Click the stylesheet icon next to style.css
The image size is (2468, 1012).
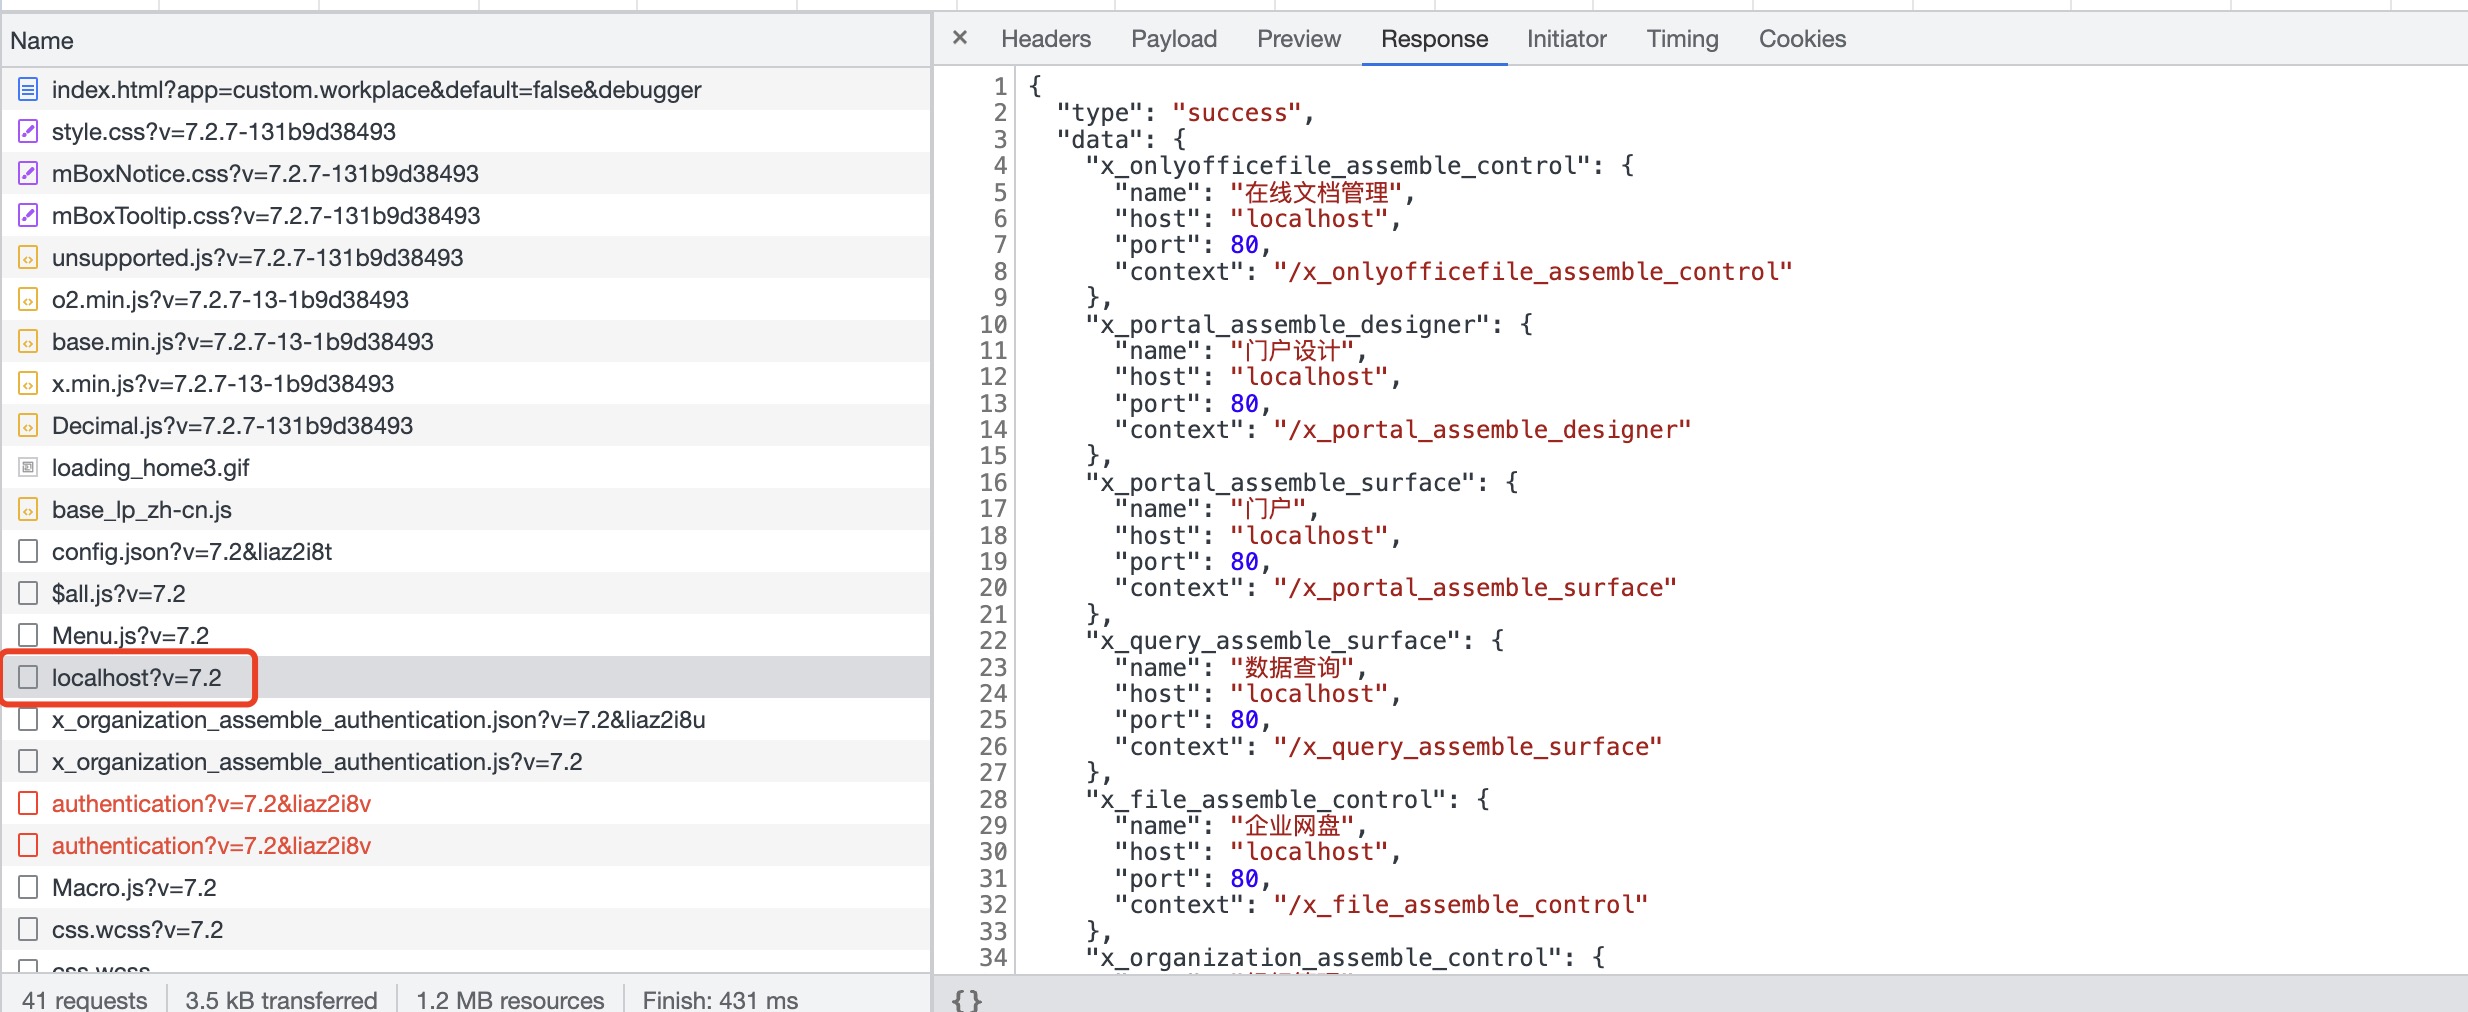[x=28, y=132]
